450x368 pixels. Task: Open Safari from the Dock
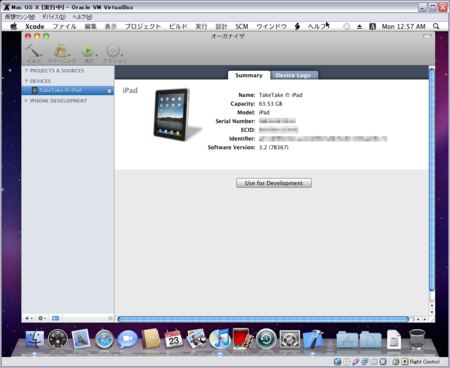(104, 339)
